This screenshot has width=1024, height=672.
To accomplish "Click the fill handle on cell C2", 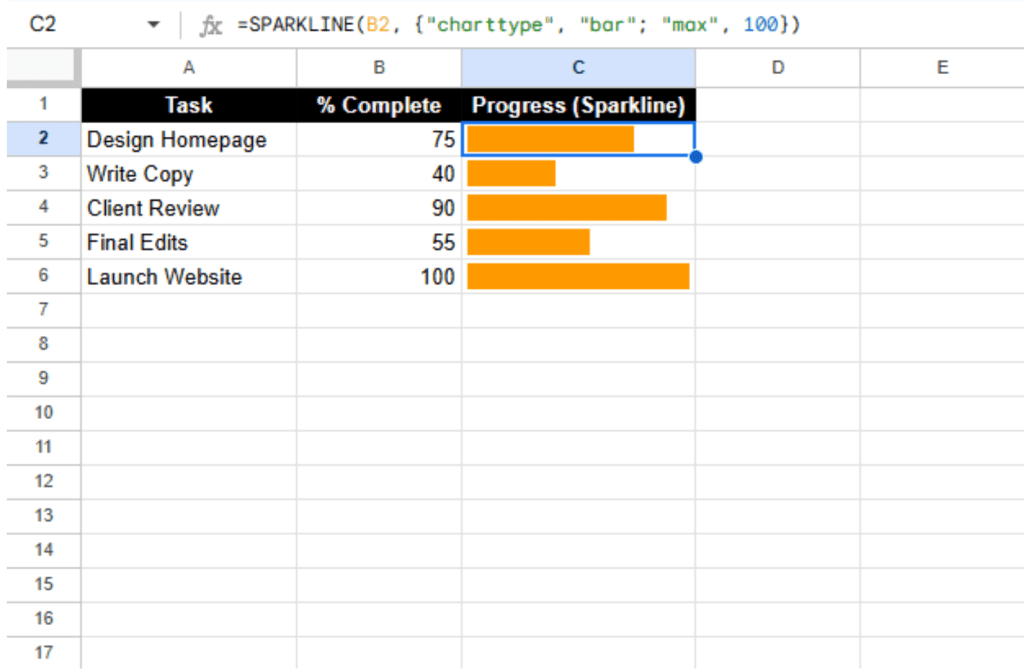I will (696, 156).
